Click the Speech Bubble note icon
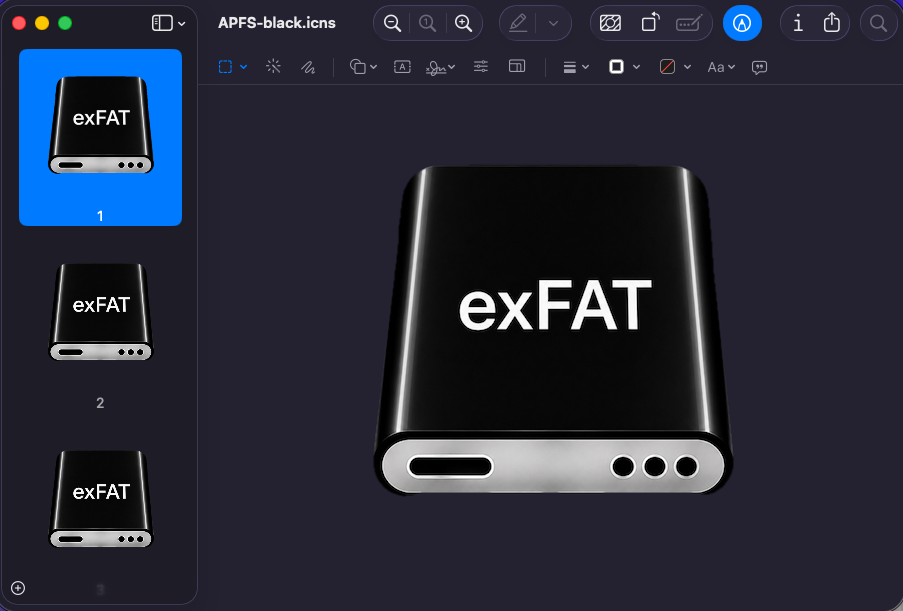This screenshot has width=903, height=611. click(759, 68)
